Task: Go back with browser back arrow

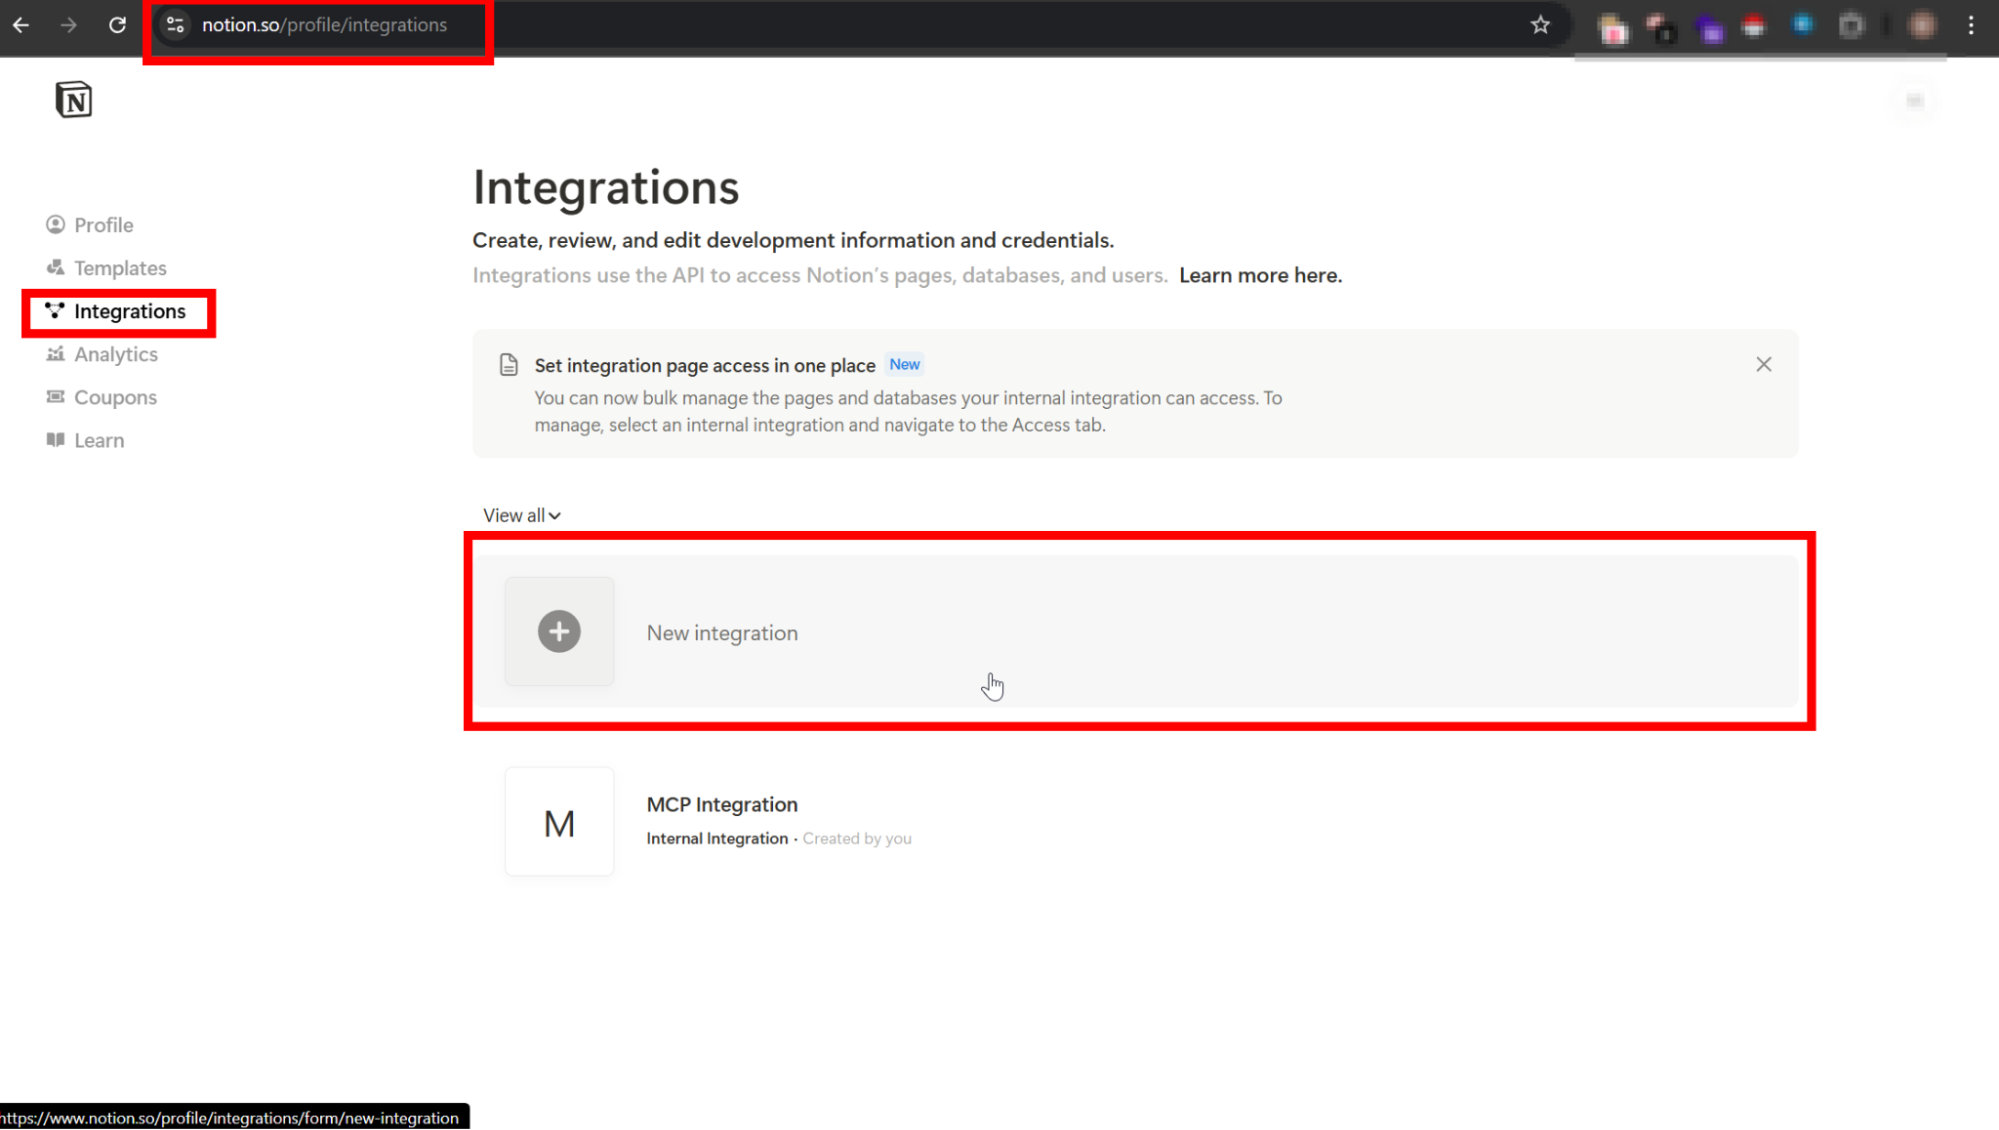Action: point(21,25)
